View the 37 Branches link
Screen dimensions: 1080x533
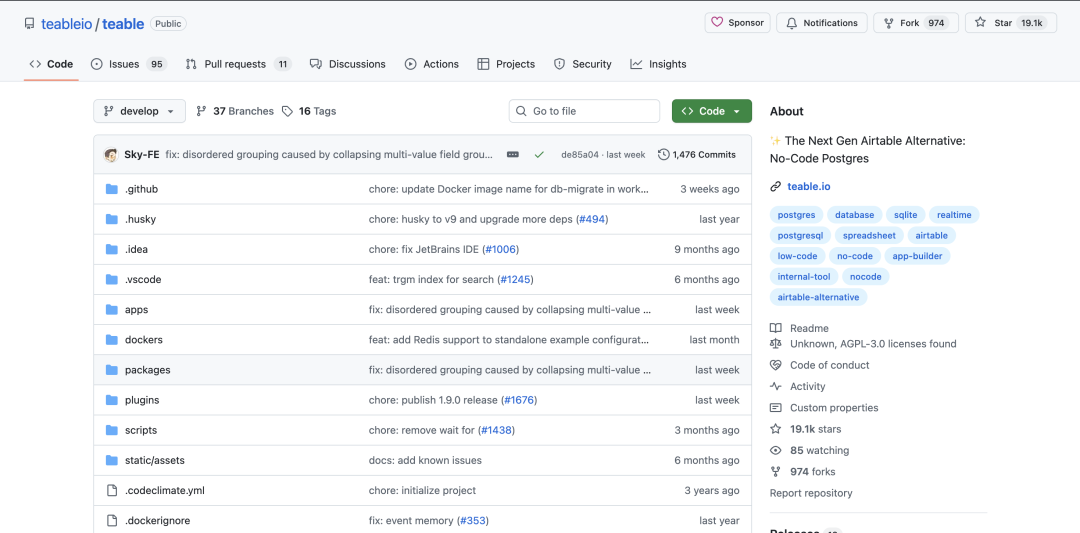tap(235, 111)
